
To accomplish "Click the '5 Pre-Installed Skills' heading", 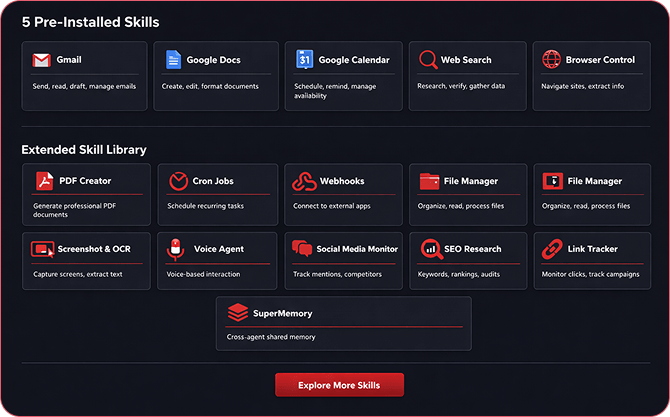I will coord(90,22).
